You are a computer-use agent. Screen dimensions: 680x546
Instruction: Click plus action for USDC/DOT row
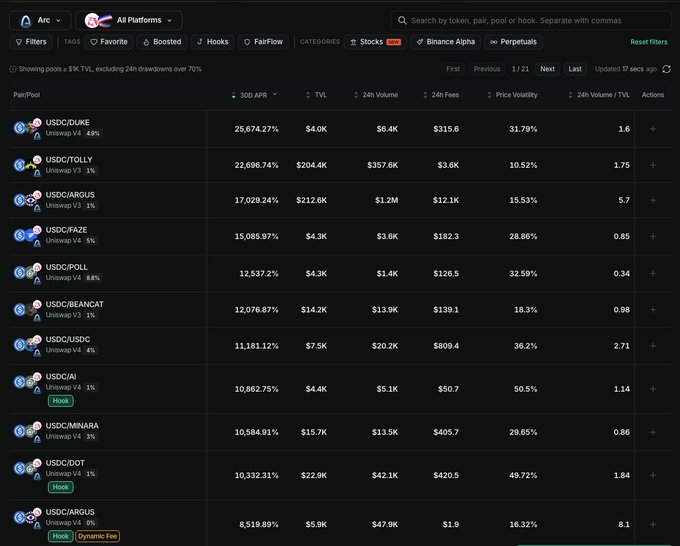pos(653,476)
